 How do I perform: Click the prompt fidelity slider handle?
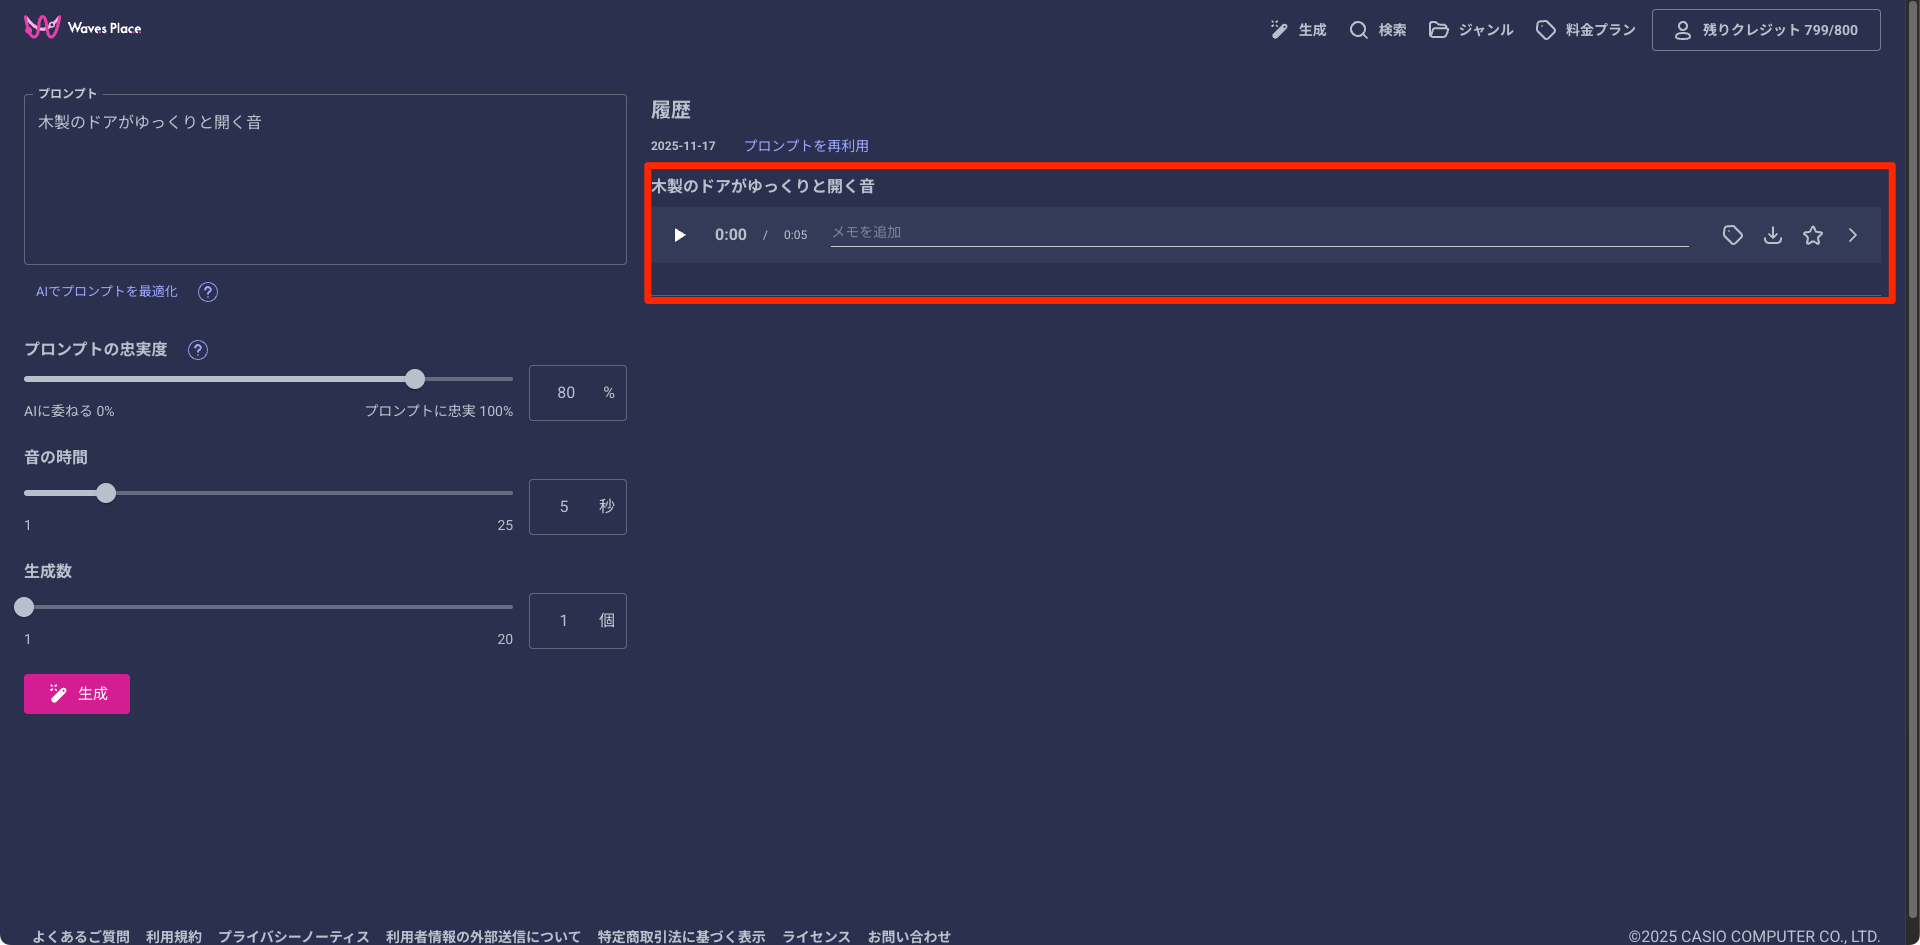click(x=415, y=379)
